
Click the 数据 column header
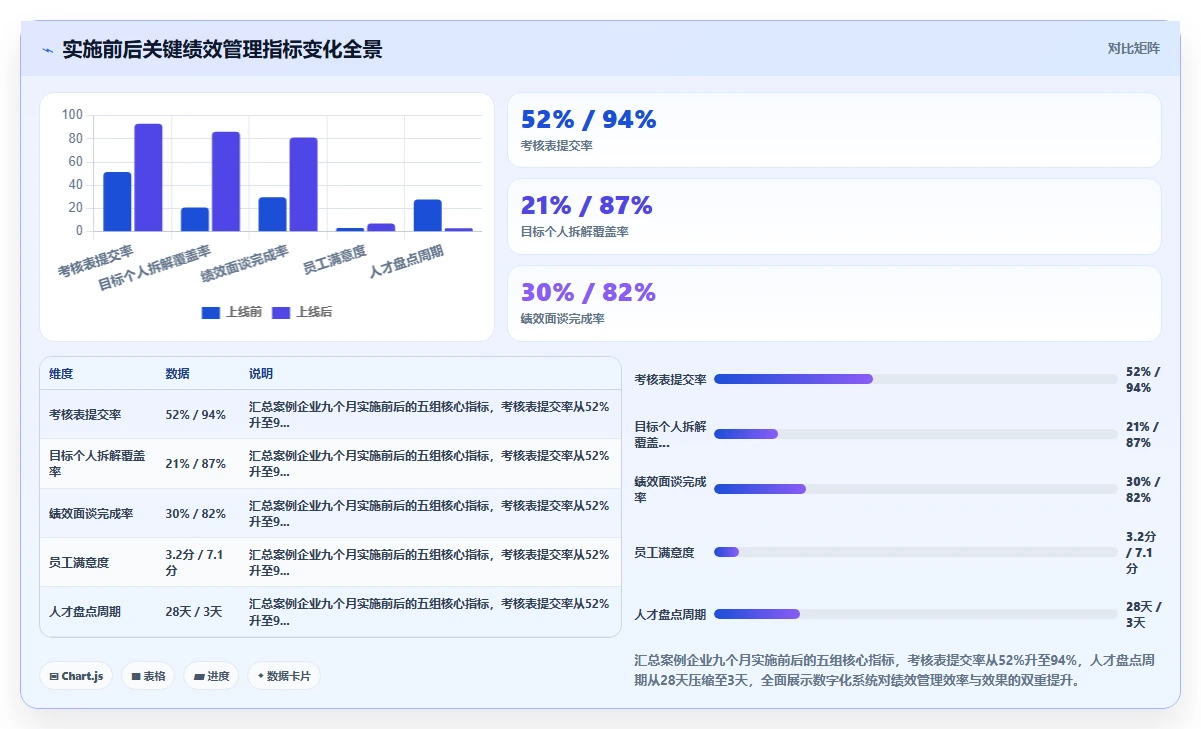pyautogui.click(x=177, y=374)
